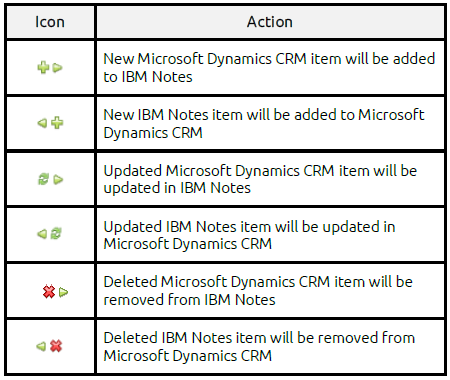Click the green plus icon with right arrow
This screenshot has width=450, height=380.
pyautogui.click(x=50, y=68)
